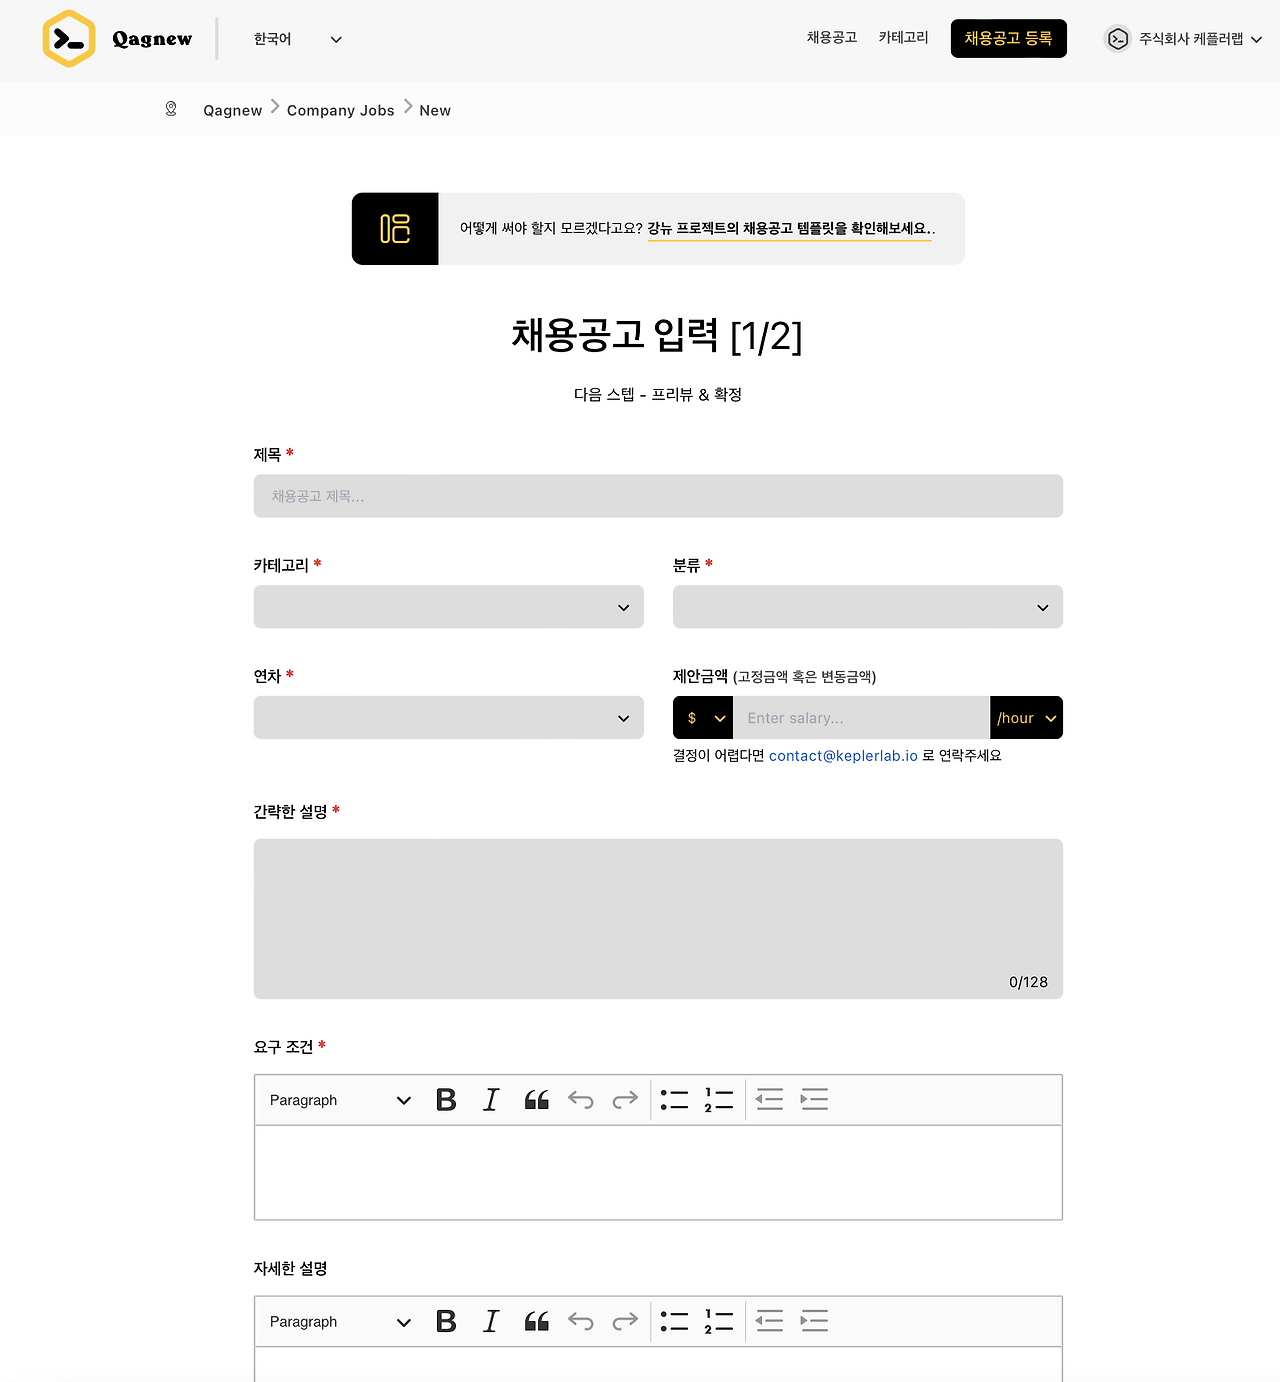Go to the 채용공고 menu item
The image size is (1280, 1382).
[x=831, y=37]
